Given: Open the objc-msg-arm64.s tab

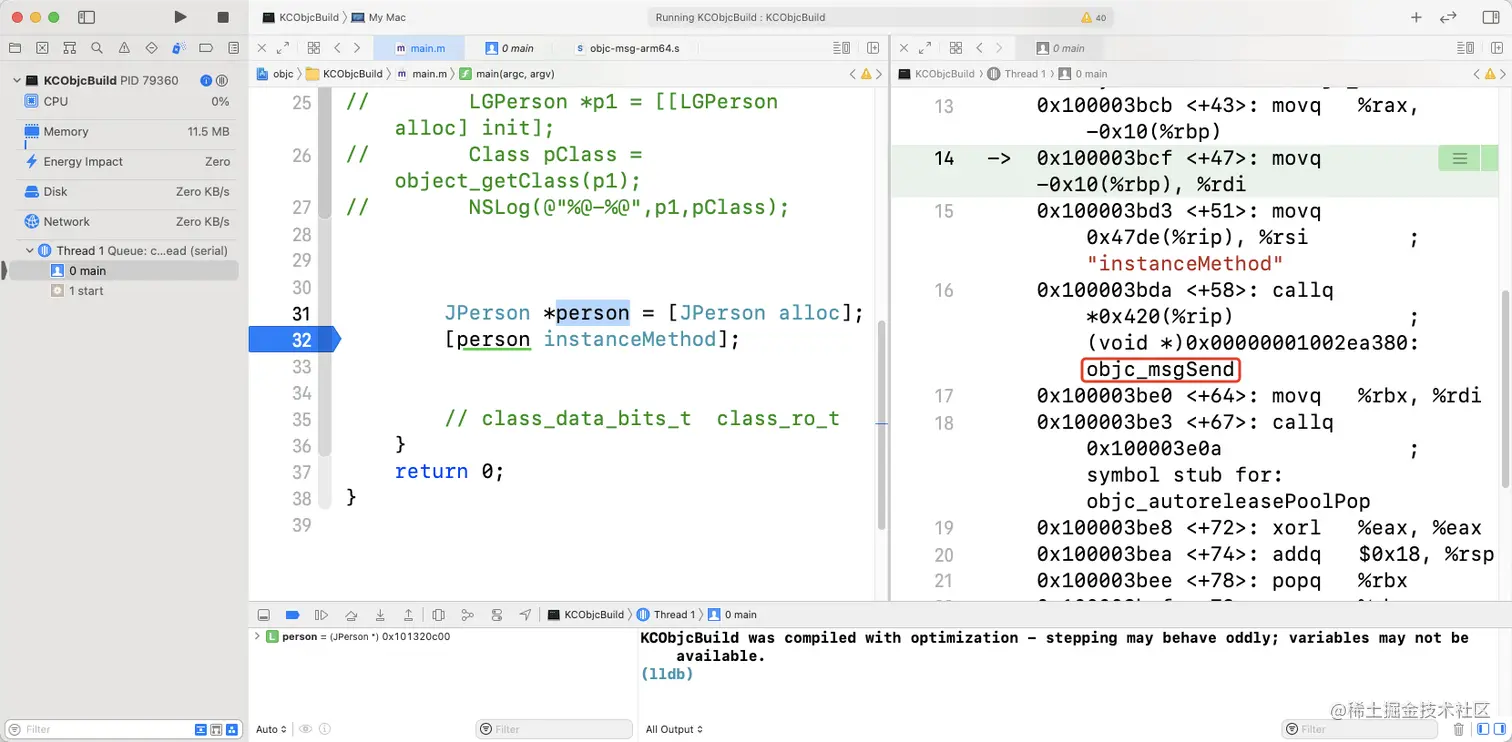Looking at the screenshot, I should 628,48.
